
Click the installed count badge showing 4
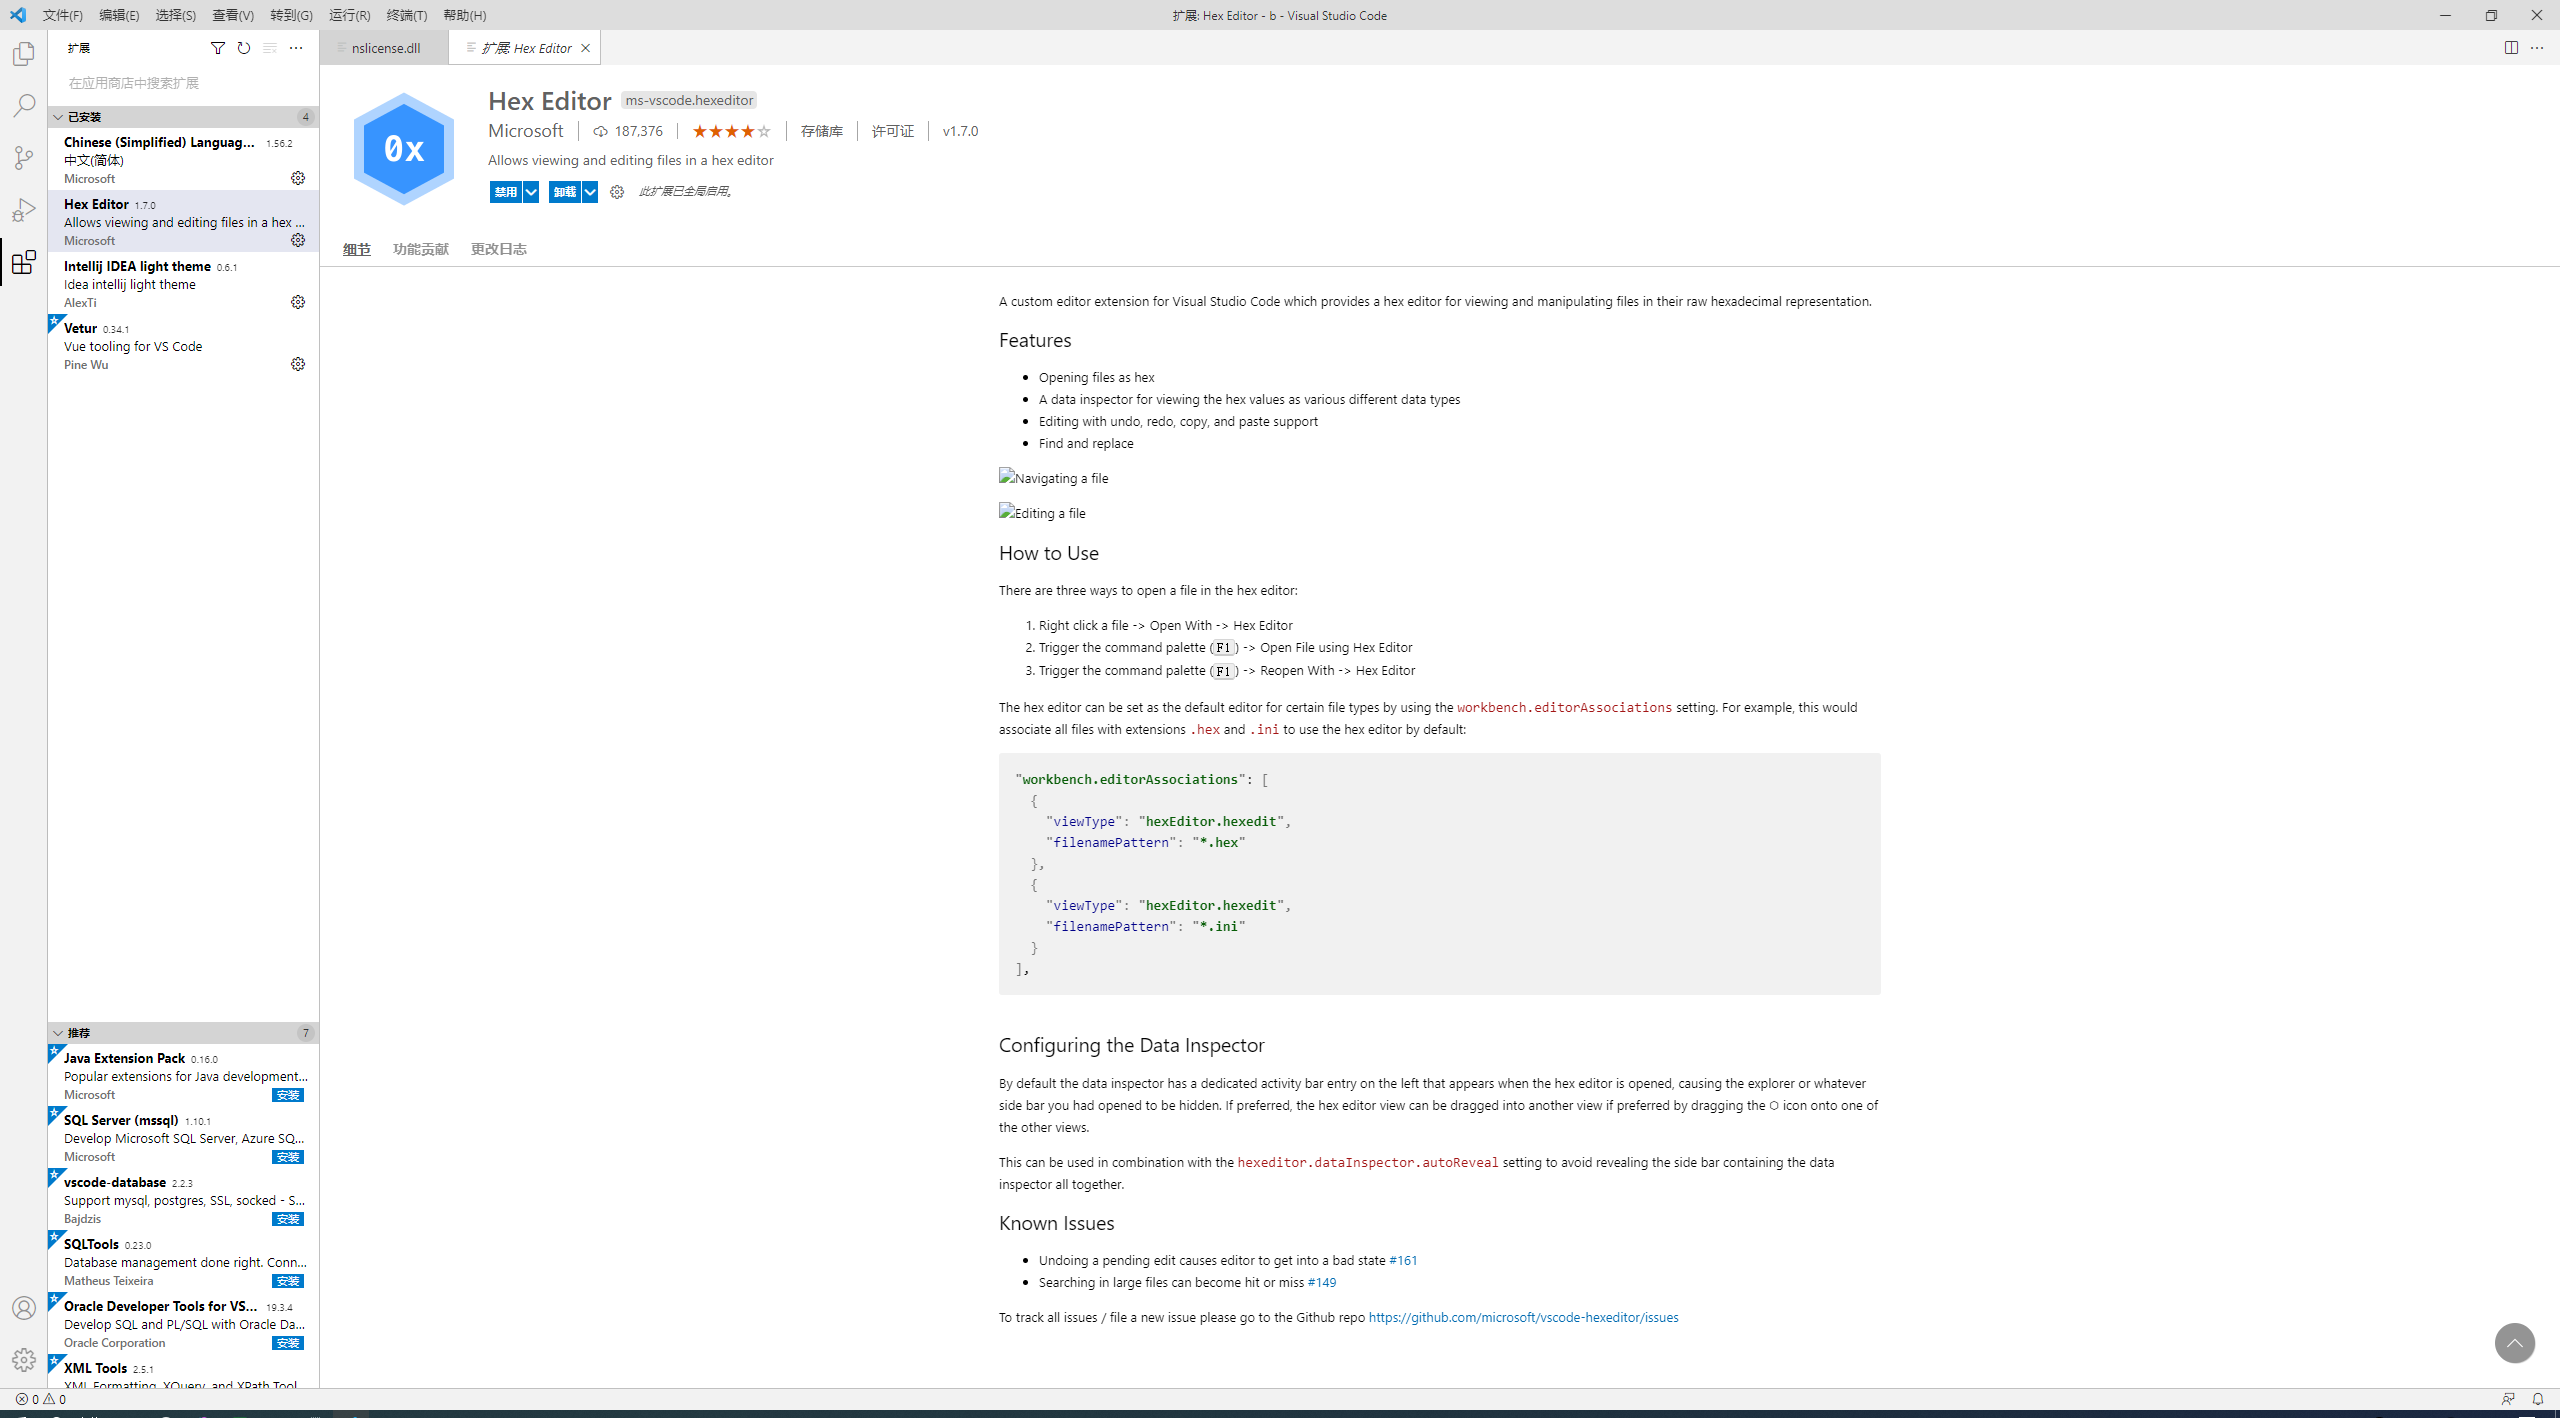[x=305, y=117]
